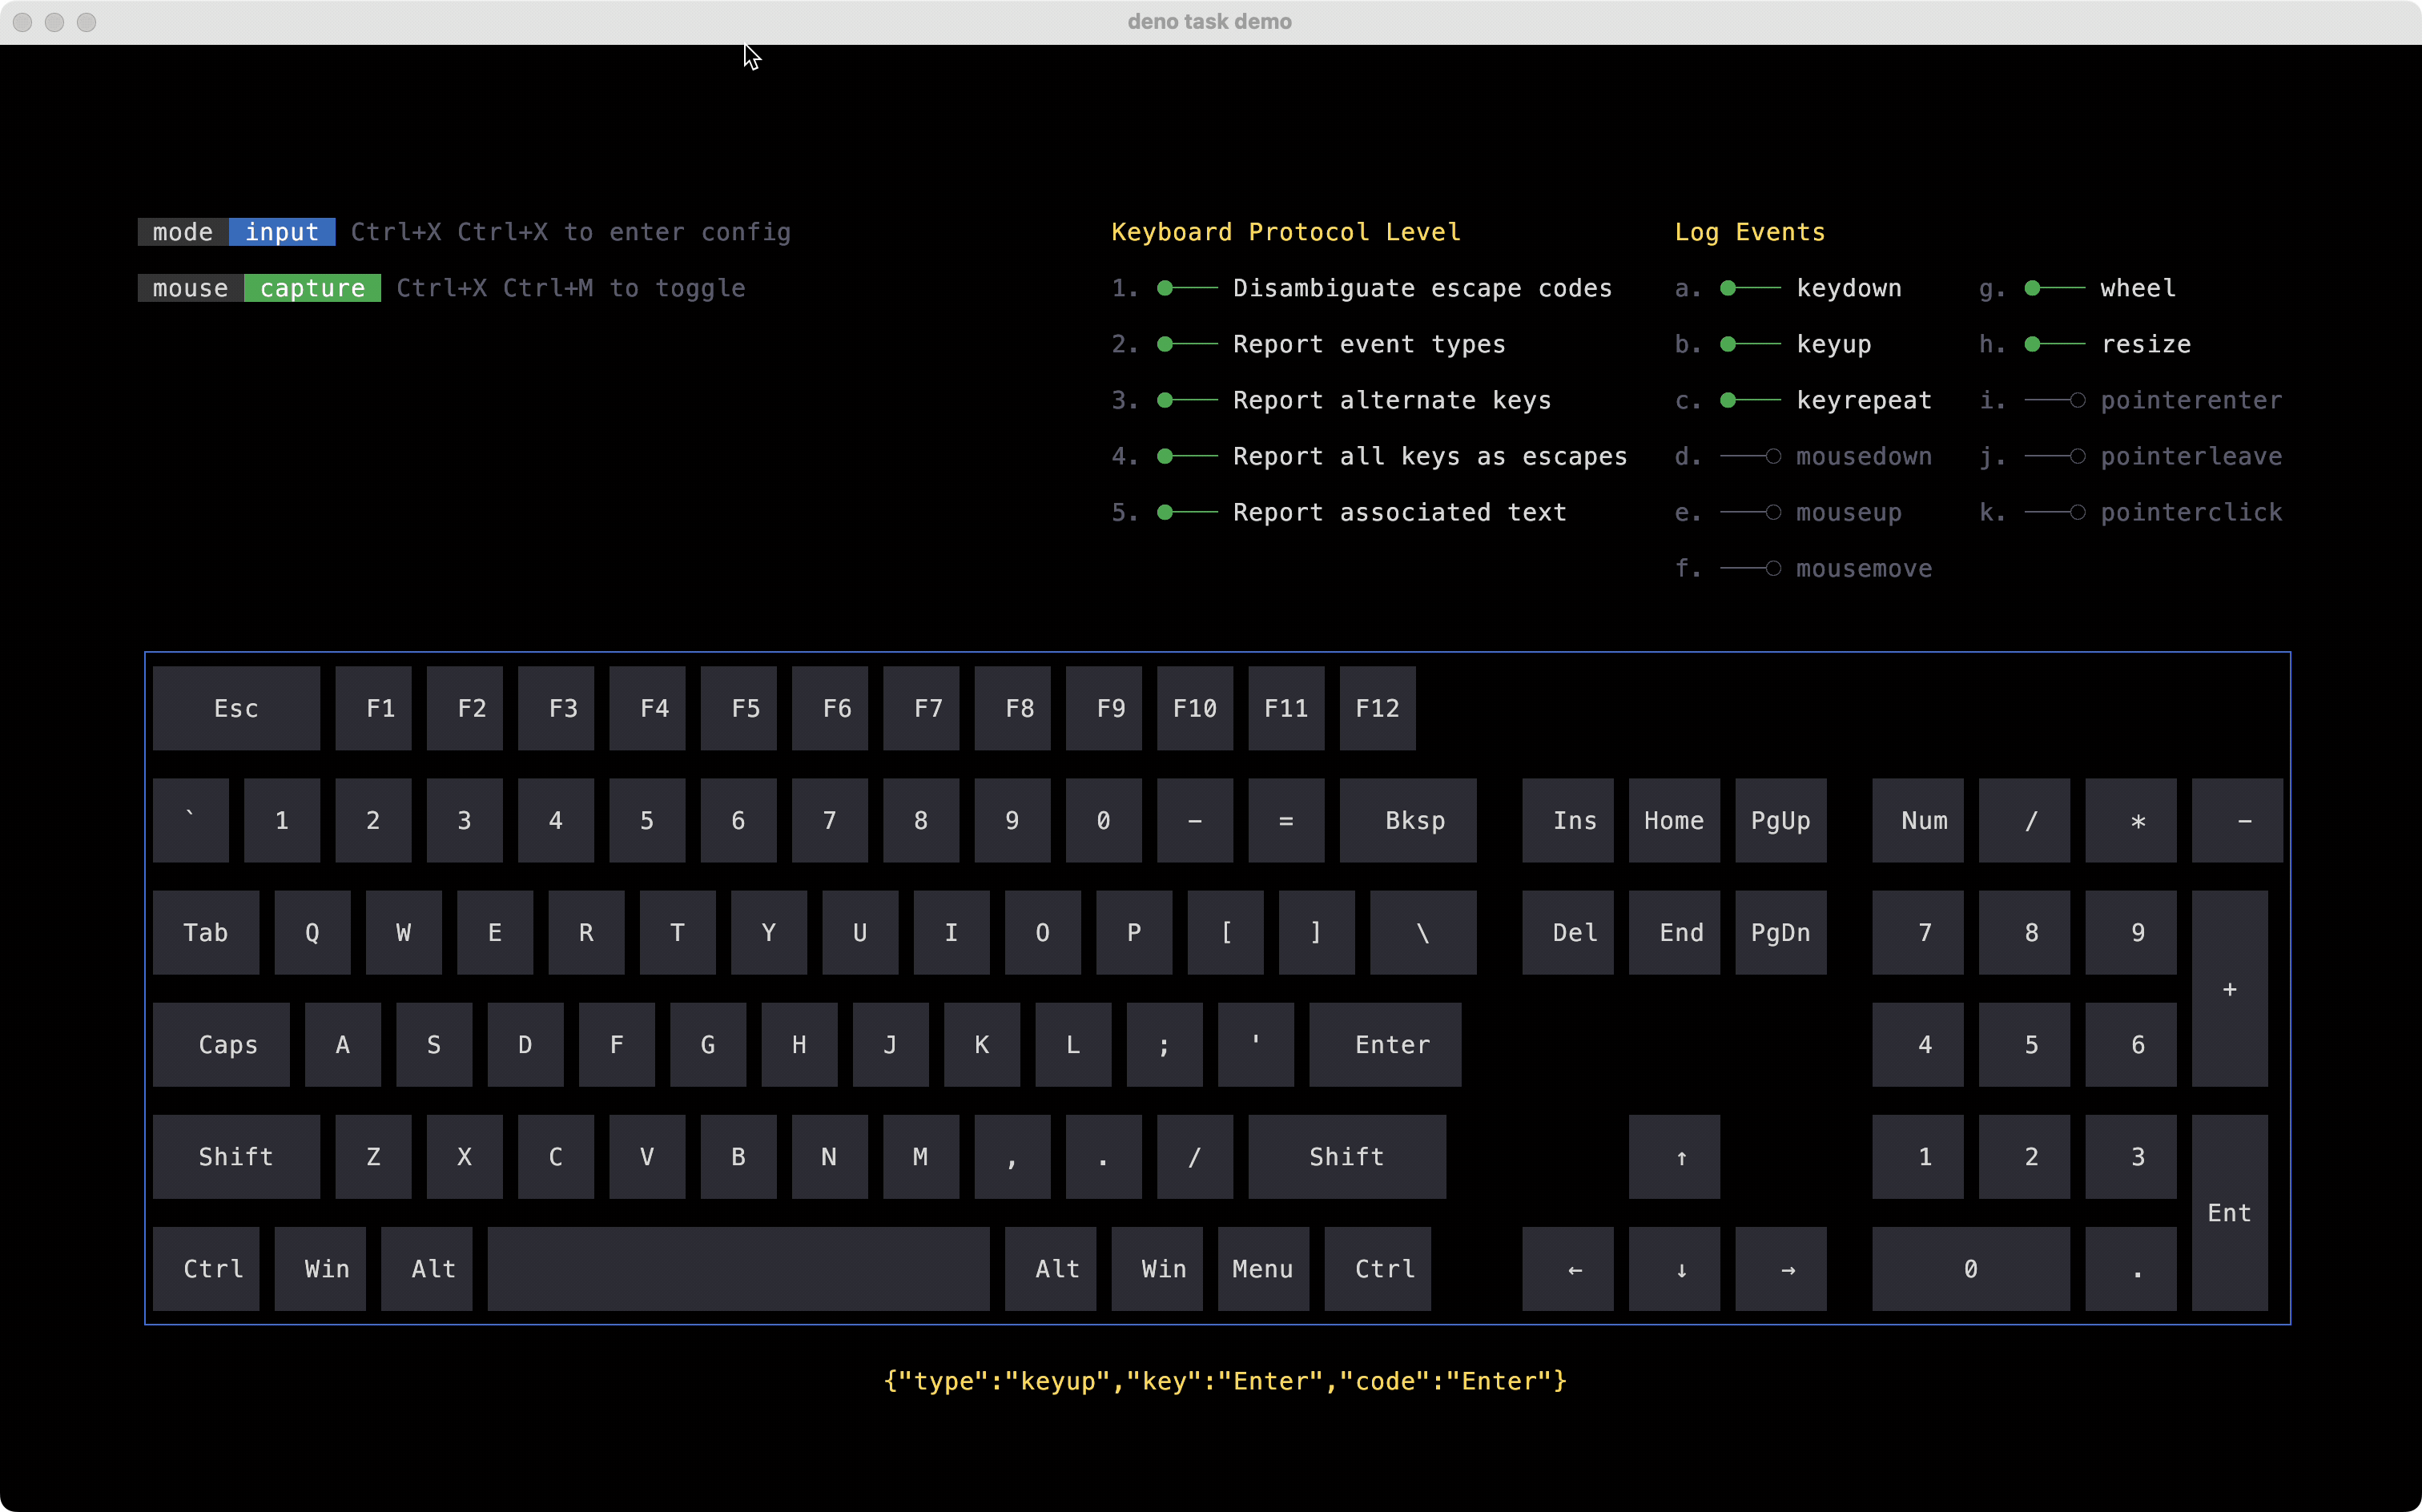Click the numpad 5 key

pyautogui.click(x=2024, y=1044)
